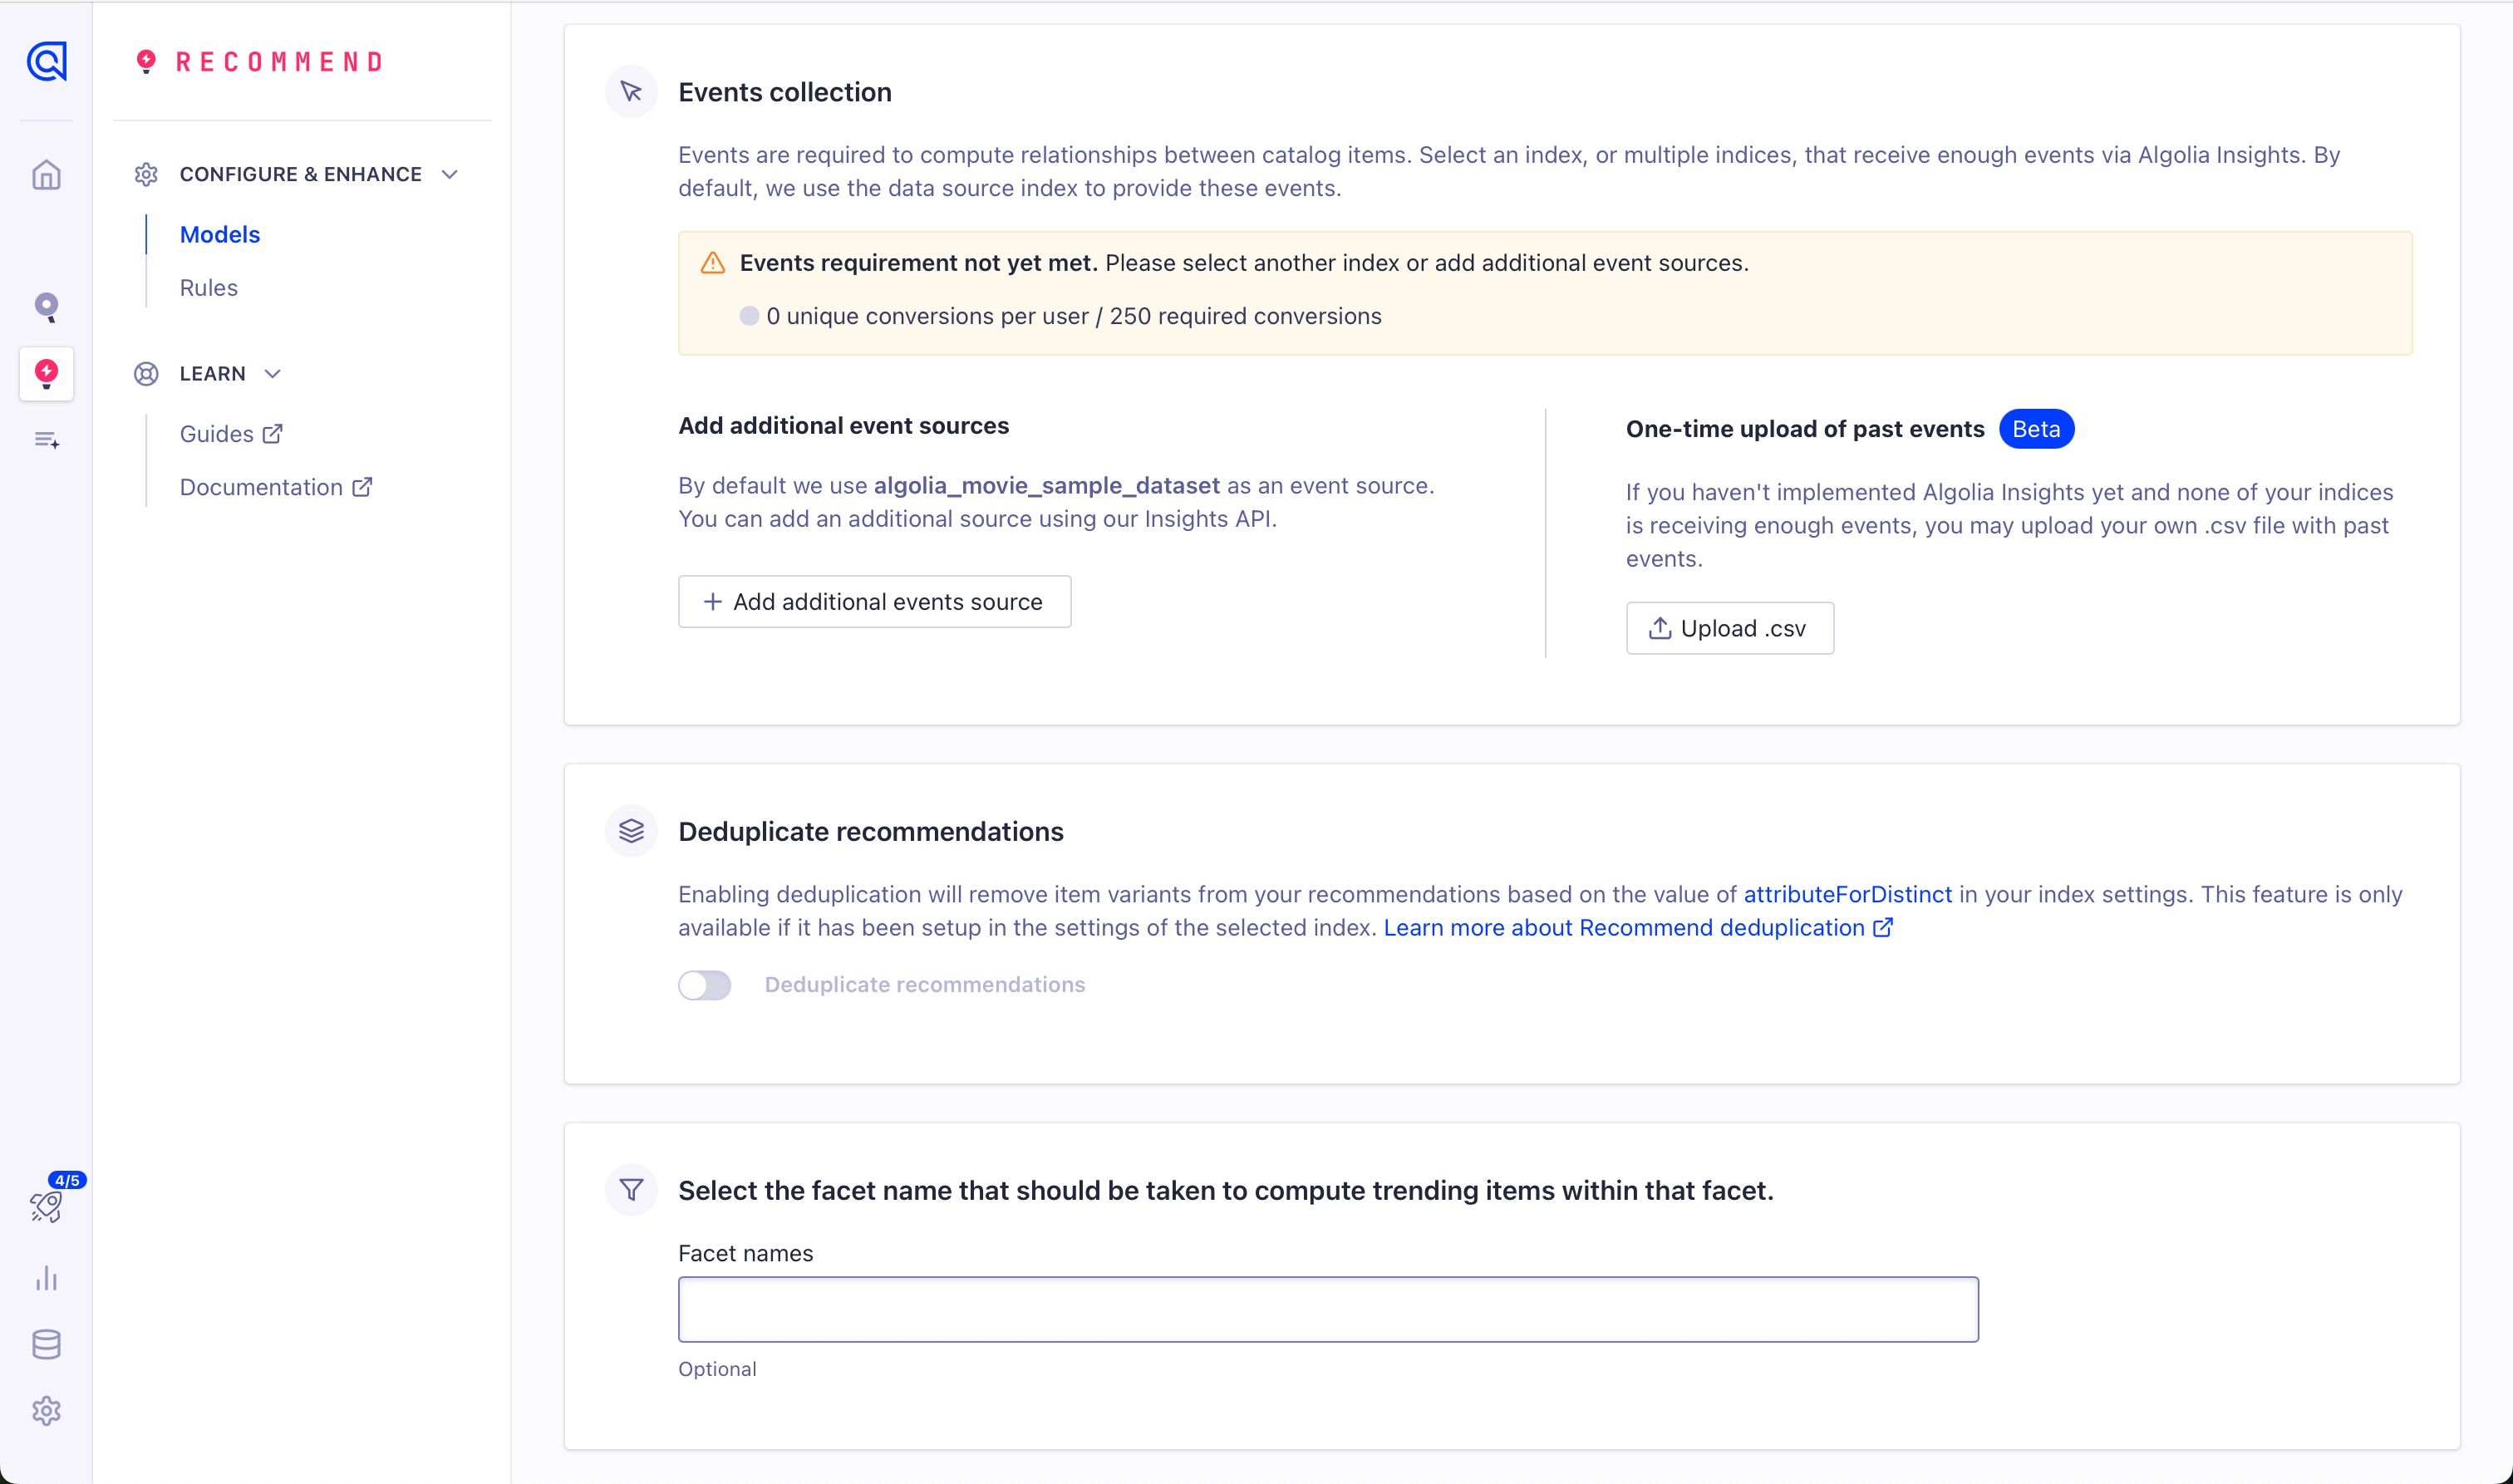Viewport: 2513px width, 1484px height.
Task: Select the Recommend product icon
Action: click(46, 374)
